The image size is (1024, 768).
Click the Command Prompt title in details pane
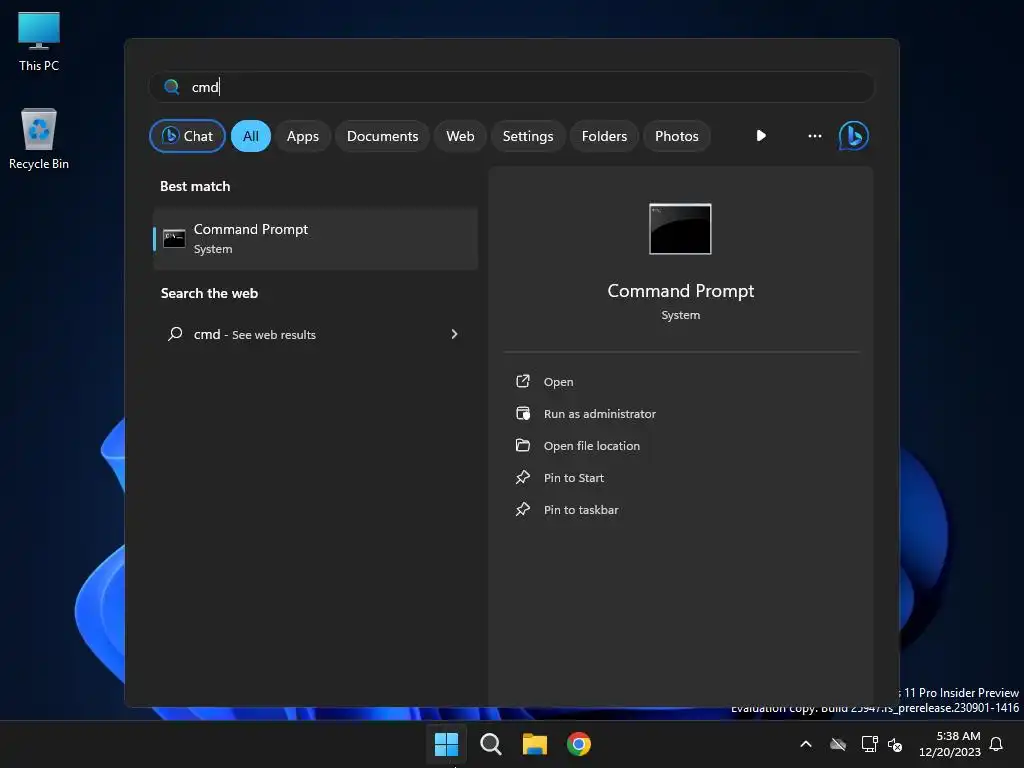[680, 291]
